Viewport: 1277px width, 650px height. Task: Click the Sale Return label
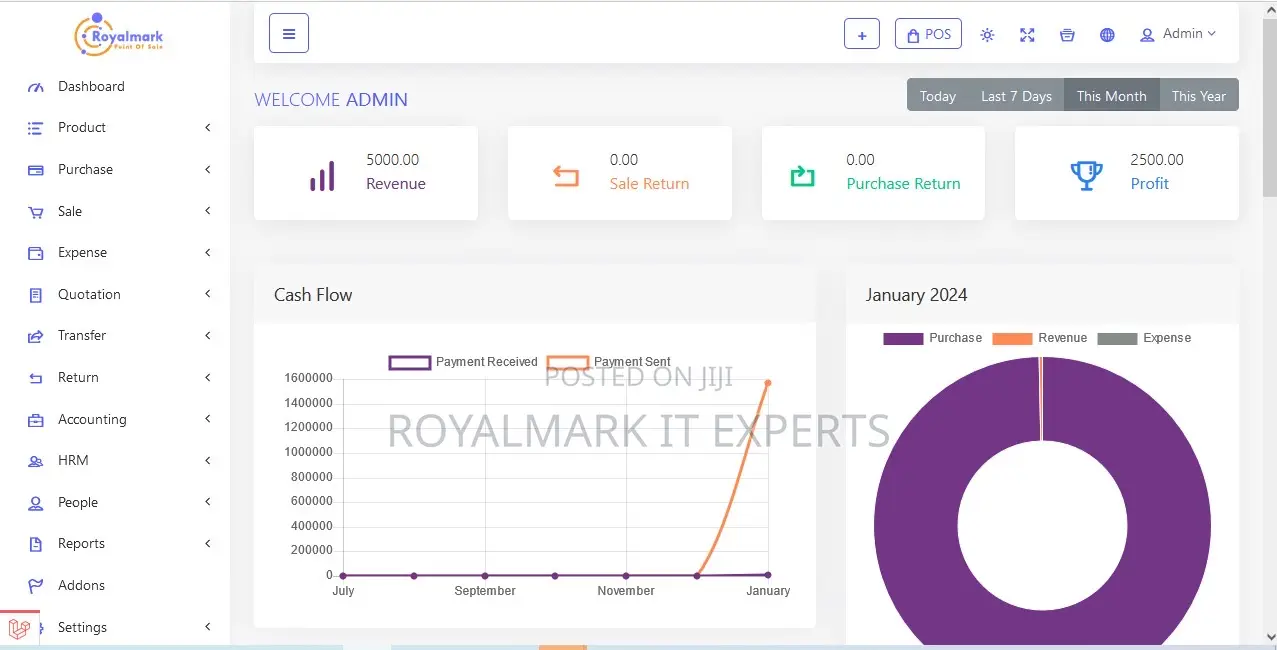click(649, 184)
